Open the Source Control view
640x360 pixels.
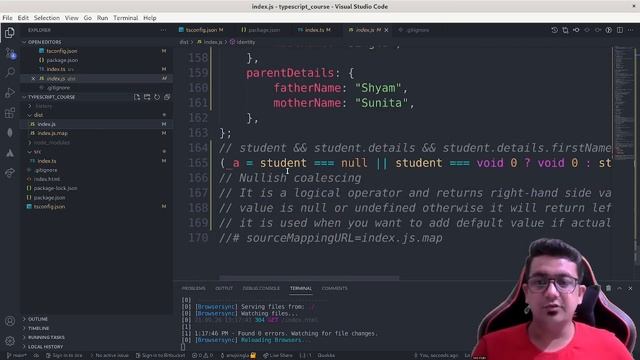[10, 53]
